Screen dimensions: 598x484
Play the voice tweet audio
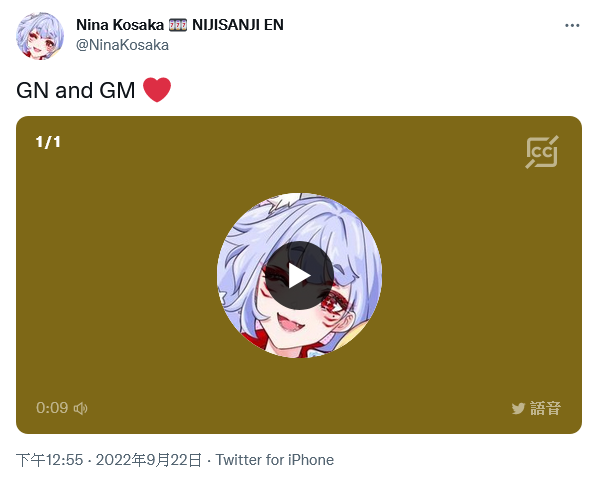point(299,275)
